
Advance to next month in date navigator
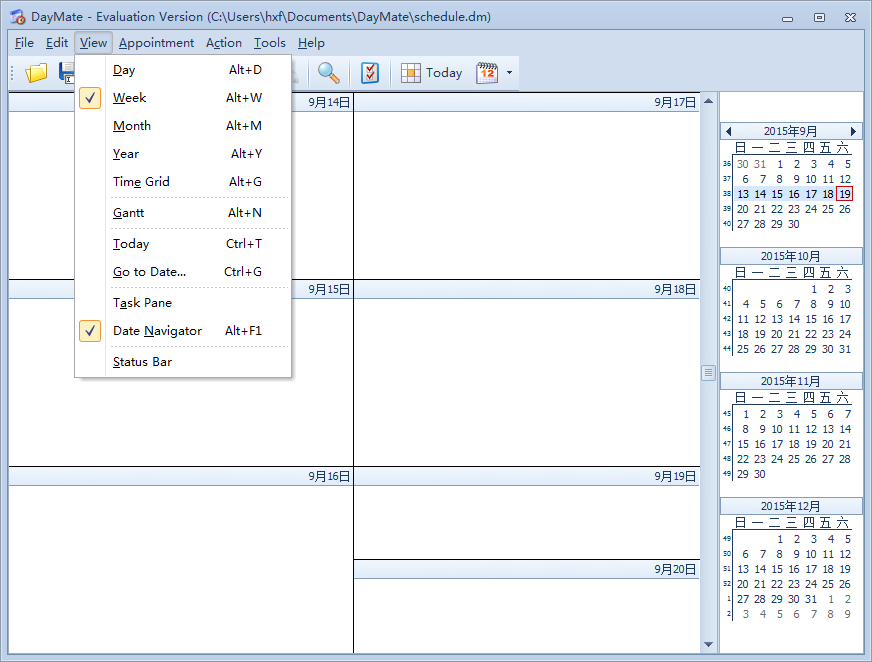tap(853, 131)
